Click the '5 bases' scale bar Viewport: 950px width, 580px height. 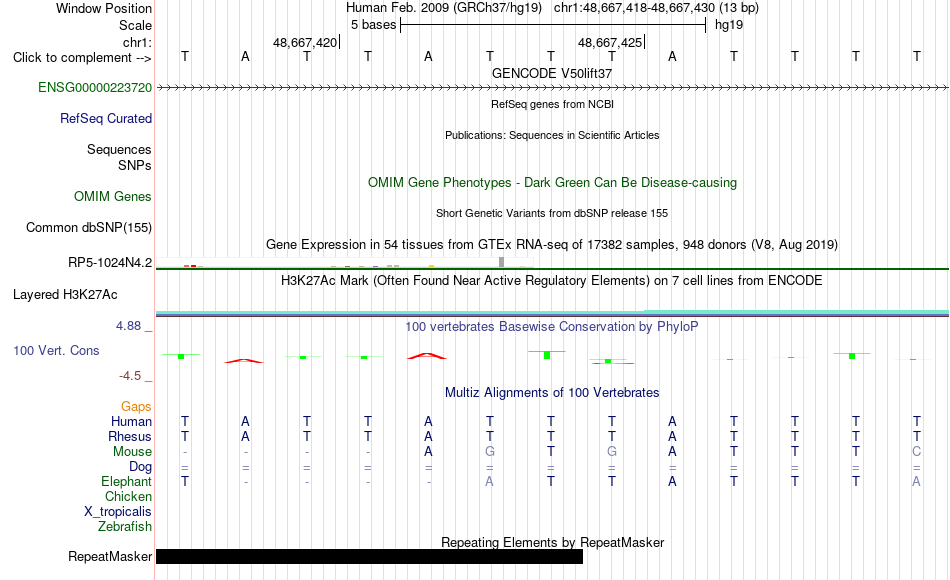tap(553, 25)
